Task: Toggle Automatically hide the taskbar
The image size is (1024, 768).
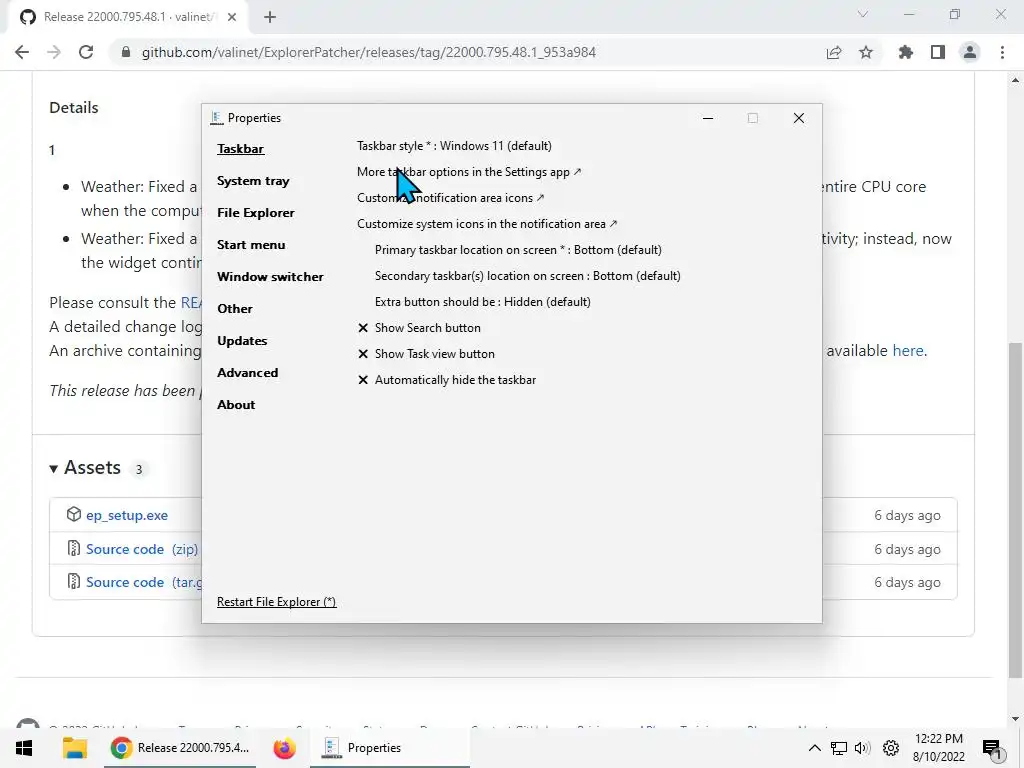Action: click(447, 380)
